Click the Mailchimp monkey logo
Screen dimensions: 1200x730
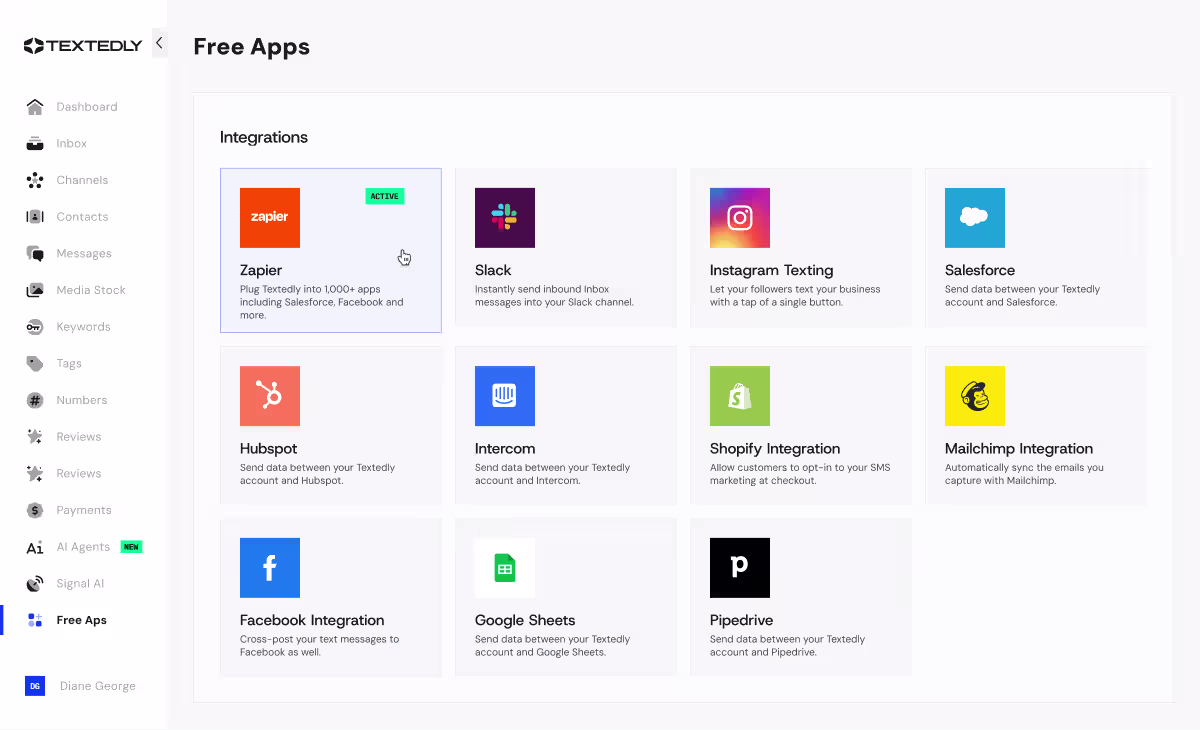(x=975, y=396)
